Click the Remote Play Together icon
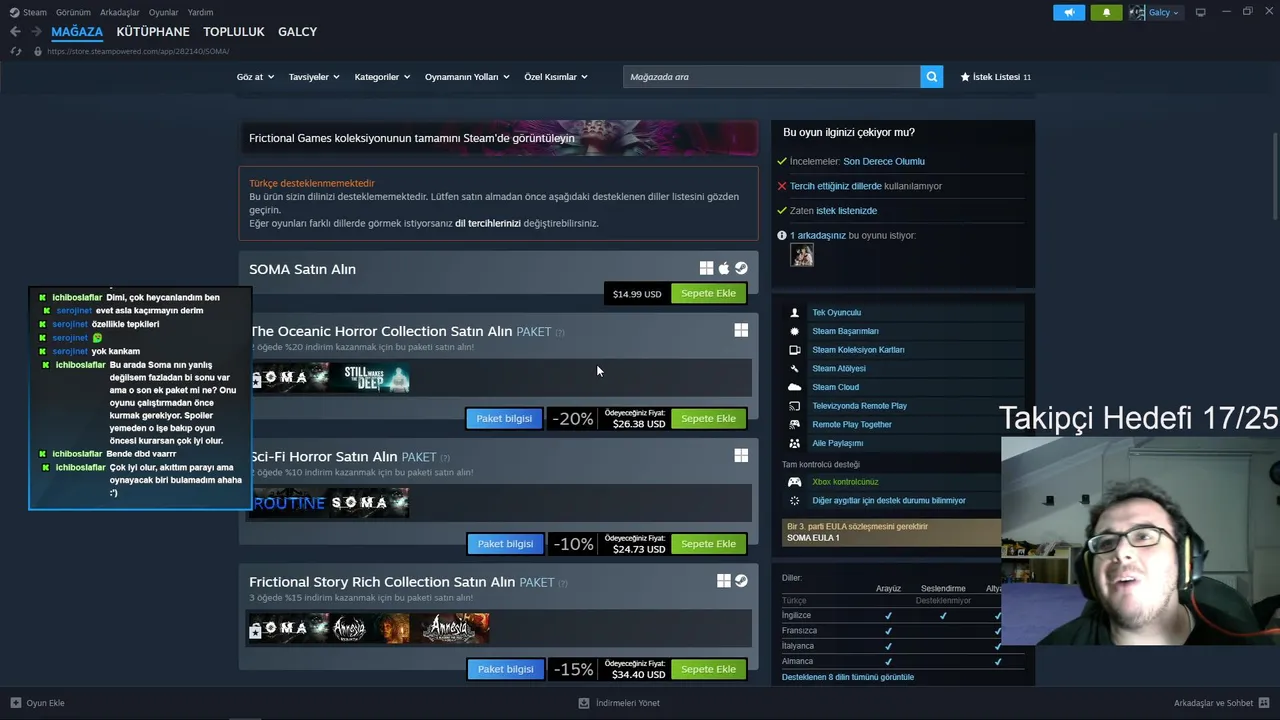The width and height of the screenshot is (1280, 720). coord(795,424)
